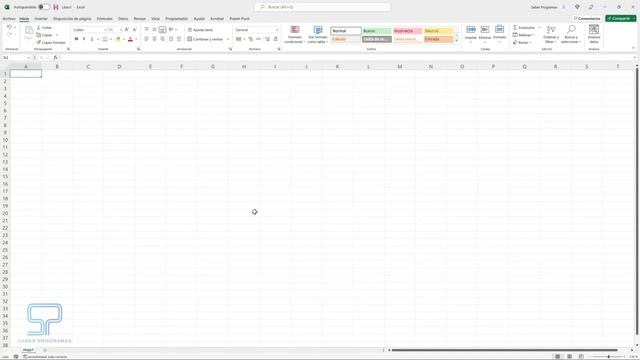Expand the cell styles gallery
The width and height of the screenshot is (640, 360).
coord(457,41)
